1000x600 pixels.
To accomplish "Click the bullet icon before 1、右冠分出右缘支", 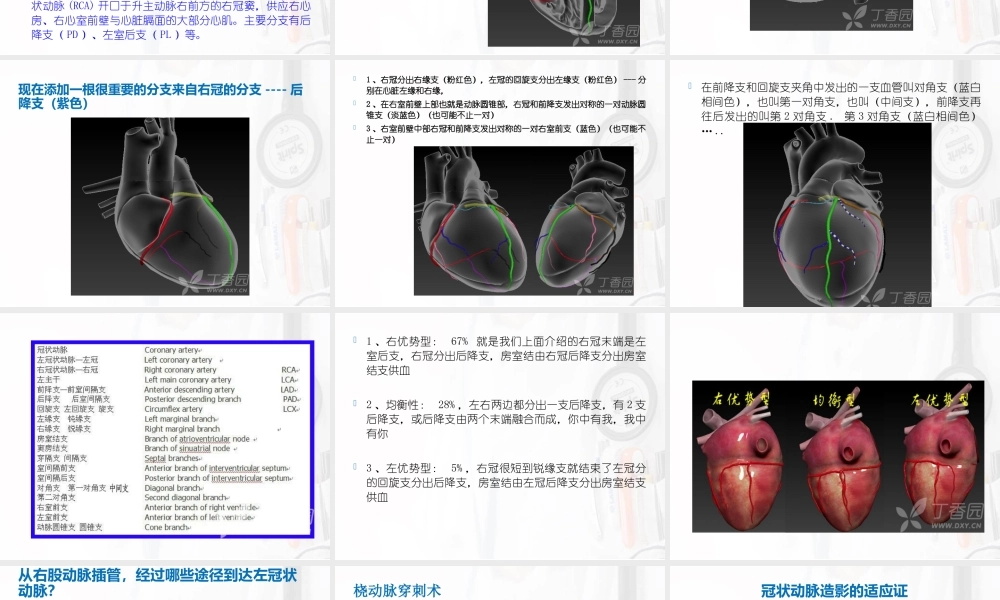I will pos(354,77).
